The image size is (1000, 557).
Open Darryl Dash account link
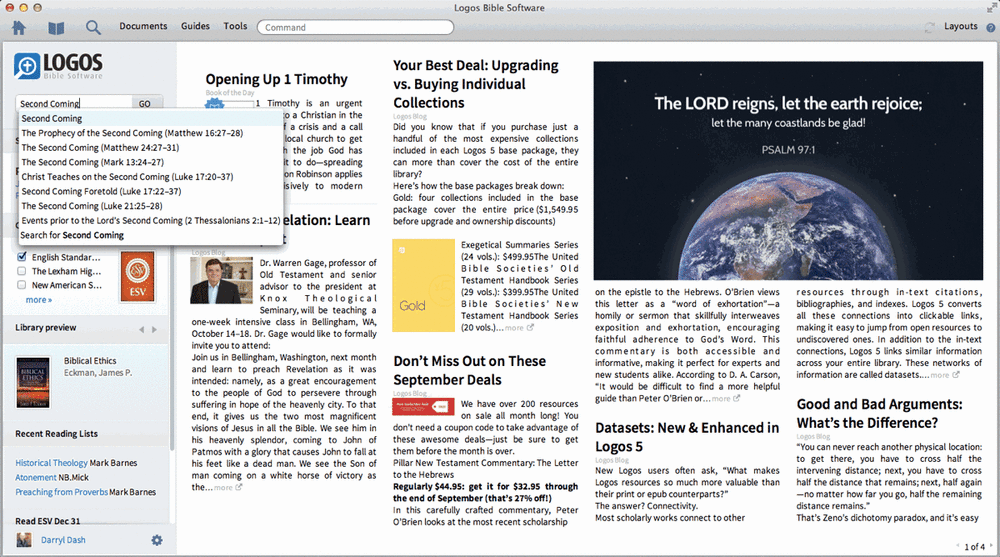coord(63,540)
